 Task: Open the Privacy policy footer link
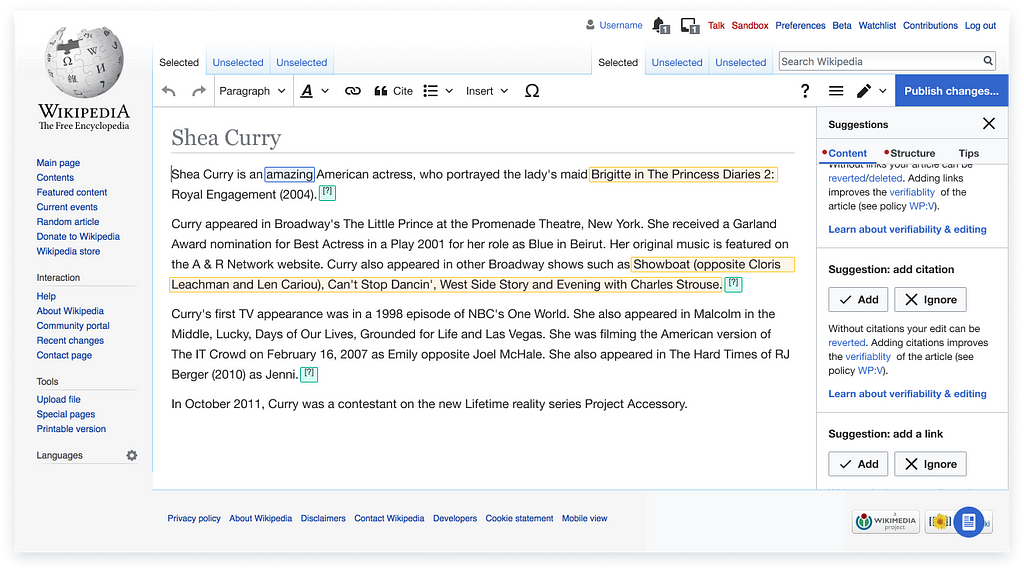tap(194, 518)
